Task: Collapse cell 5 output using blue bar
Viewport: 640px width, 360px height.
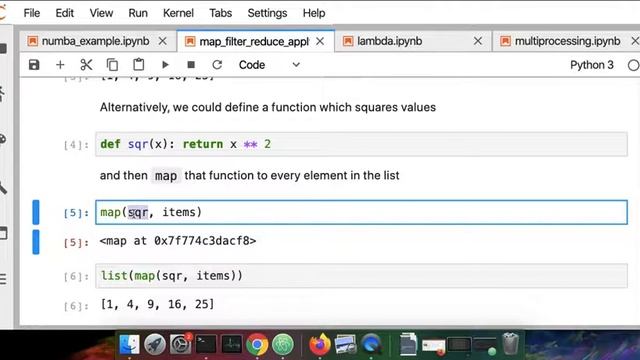Action: click(36, 242)
